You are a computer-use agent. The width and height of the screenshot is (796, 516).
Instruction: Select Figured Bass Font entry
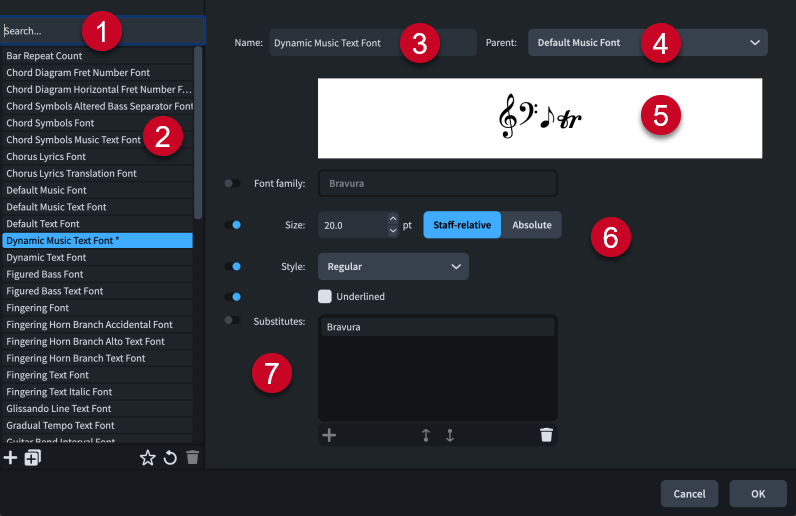(97, 274)
